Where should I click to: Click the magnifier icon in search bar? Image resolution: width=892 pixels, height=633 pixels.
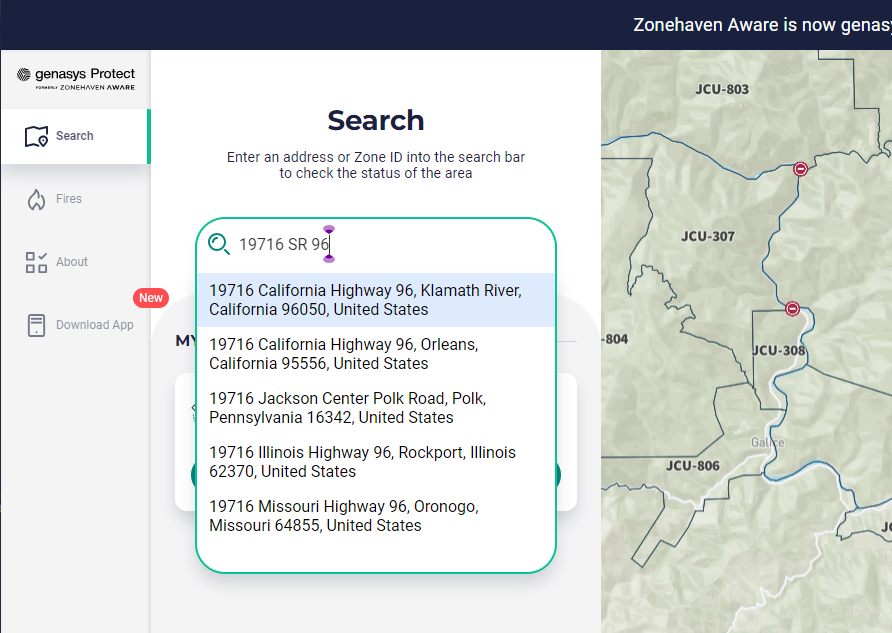coord(218,244)
